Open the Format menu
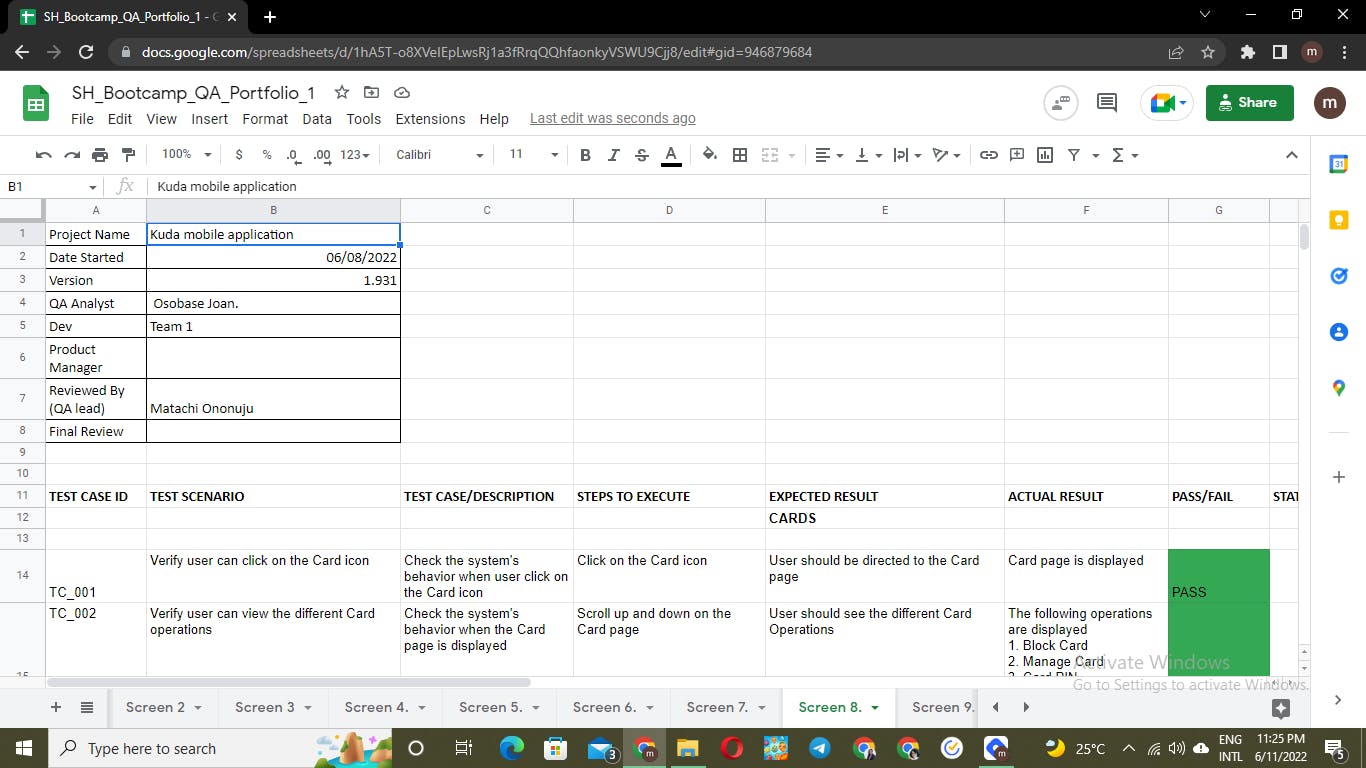 pos(265,119)
